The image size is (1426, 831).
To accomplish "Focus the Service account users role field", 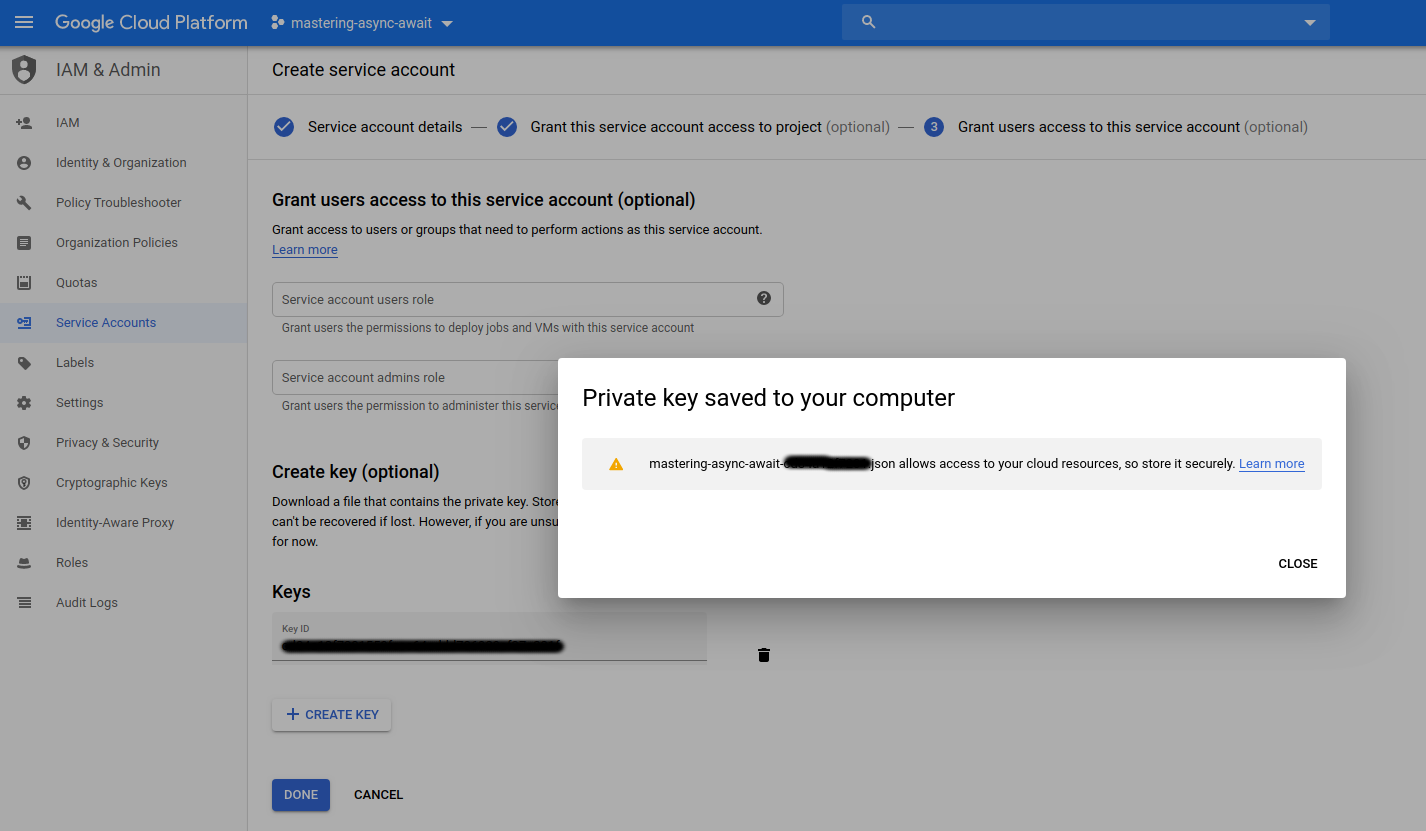I will [527, 299].
